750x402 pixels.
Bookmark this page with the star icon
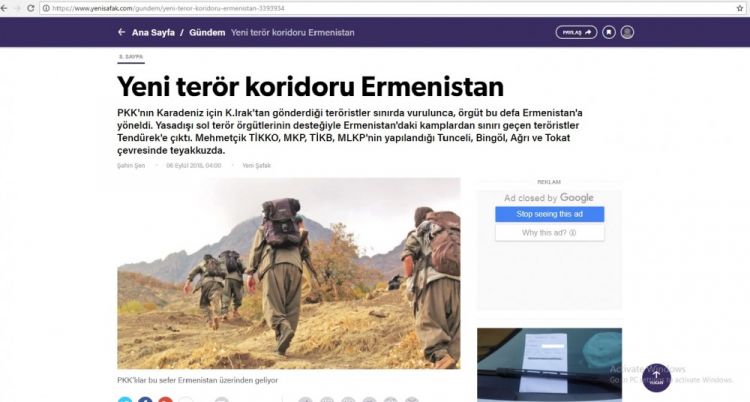click(739, 8)
